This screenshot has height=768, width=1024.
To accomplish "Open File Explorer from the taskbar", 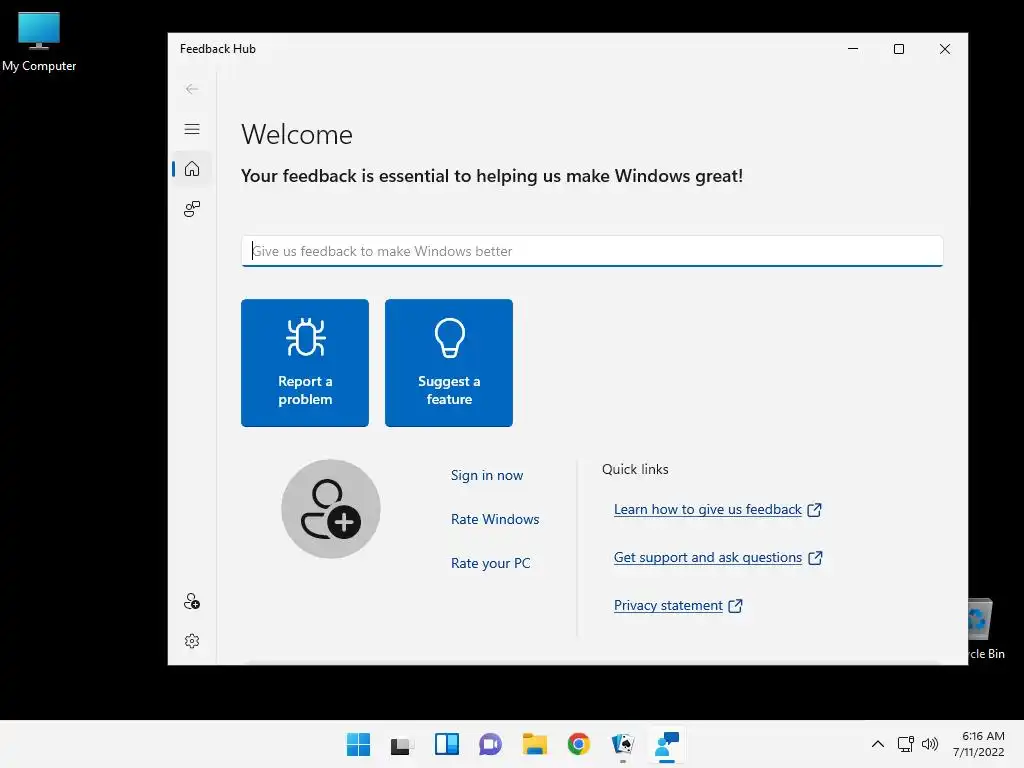I will [x=535, y=744].
